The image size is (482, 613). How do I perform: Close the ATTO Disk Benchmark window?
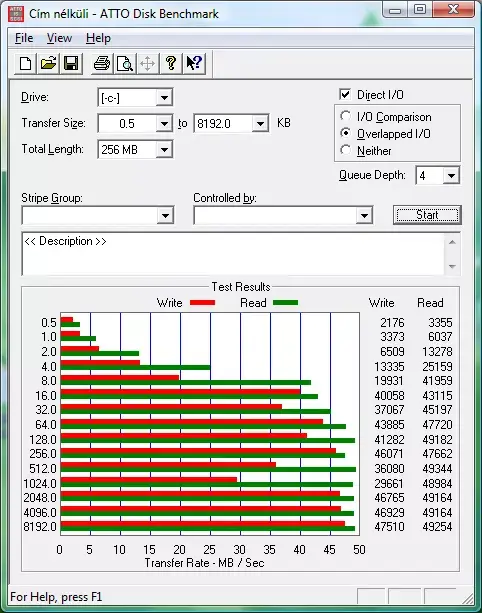click(453, 10)
